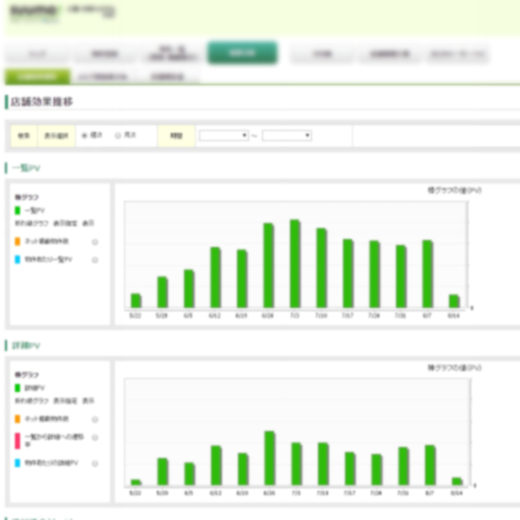This screenshot has height=520, width=520.
Task: Toggle blue line graph in 一覧PV panel
Action: point(95,260)
